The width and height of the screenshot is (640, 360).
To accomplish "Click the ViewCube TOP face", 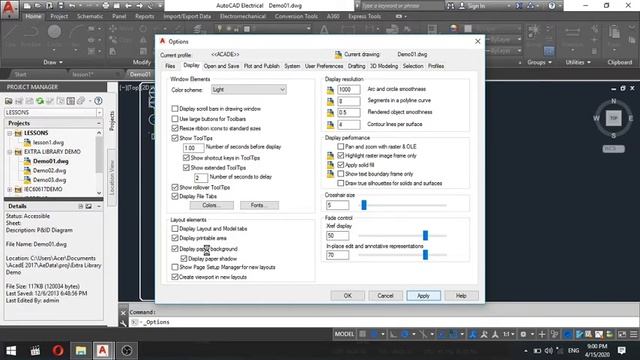I will 613,118.
